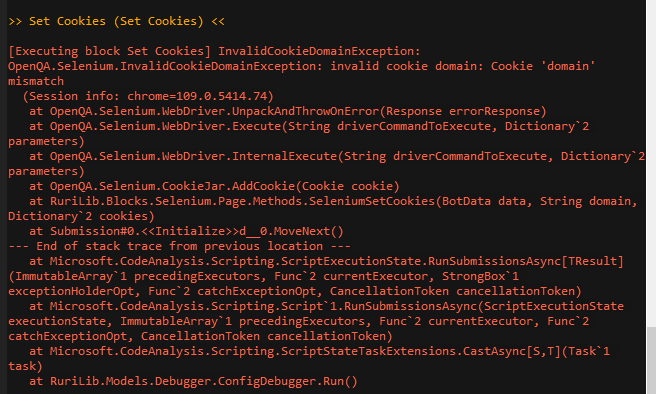Click the 'End of stack trace from previous location' line
The width and height of the screenshot is (656, 394).
[x=179, y=246]
